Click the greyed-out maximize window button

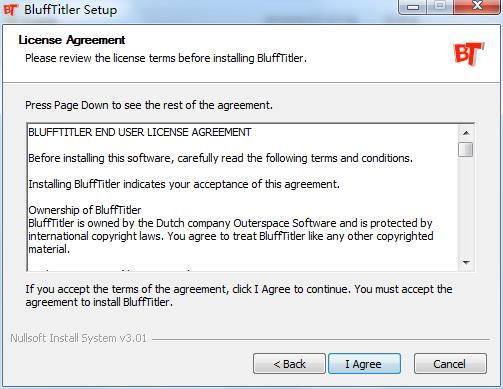point(440,7)
